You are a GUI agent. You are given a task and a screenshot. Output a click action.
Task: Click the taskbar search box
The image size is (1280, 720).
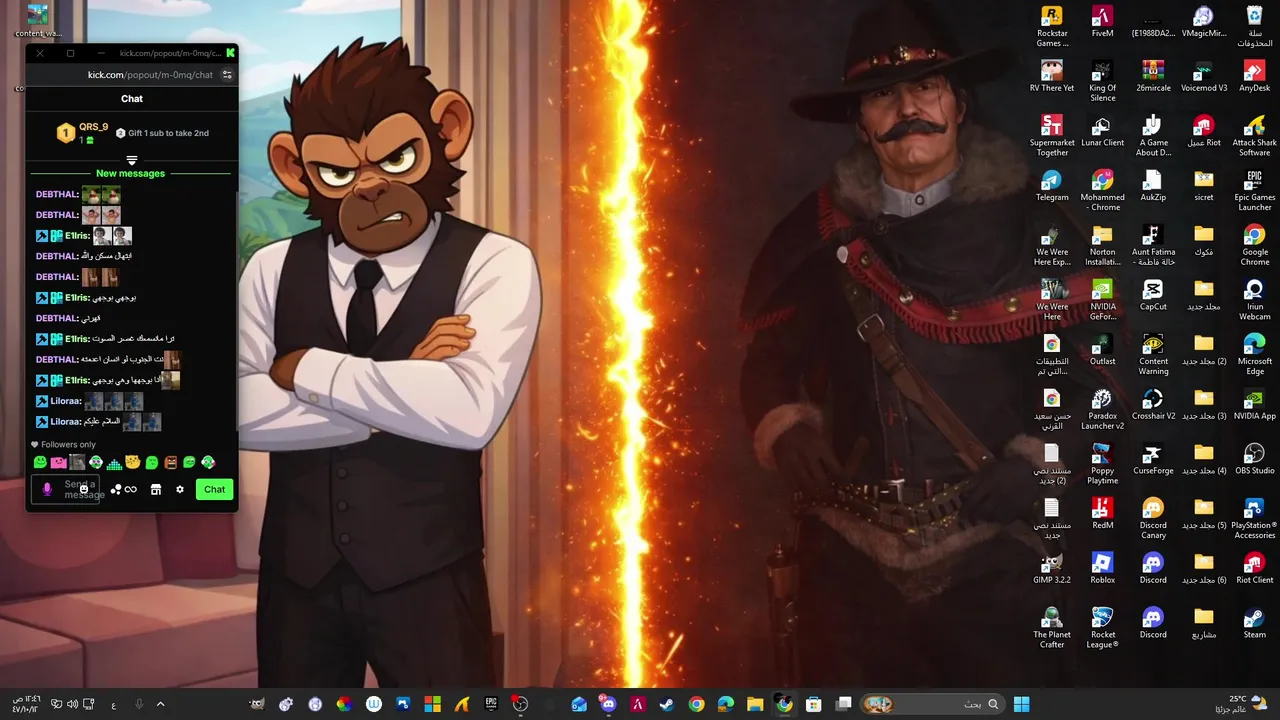click(932, 704)
